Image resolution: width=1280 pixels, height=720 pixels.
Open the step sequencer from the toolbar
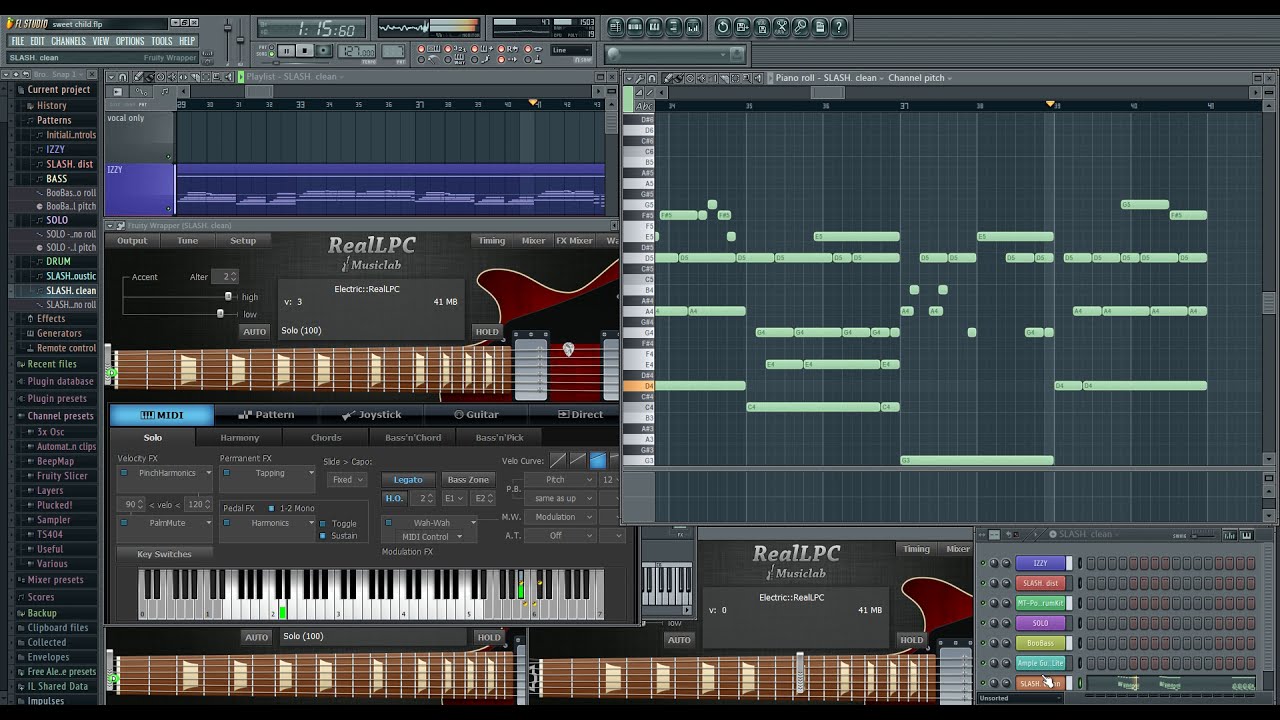click(635, 27)
